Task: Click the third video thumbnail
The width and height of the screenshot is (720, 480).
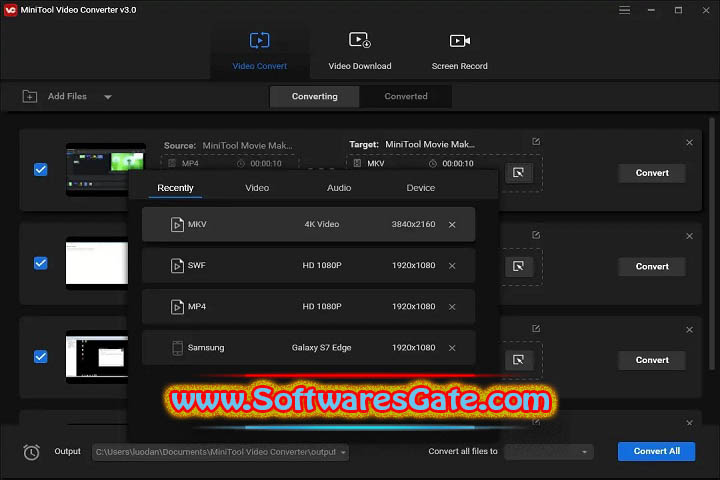Action: coord(97,357)
